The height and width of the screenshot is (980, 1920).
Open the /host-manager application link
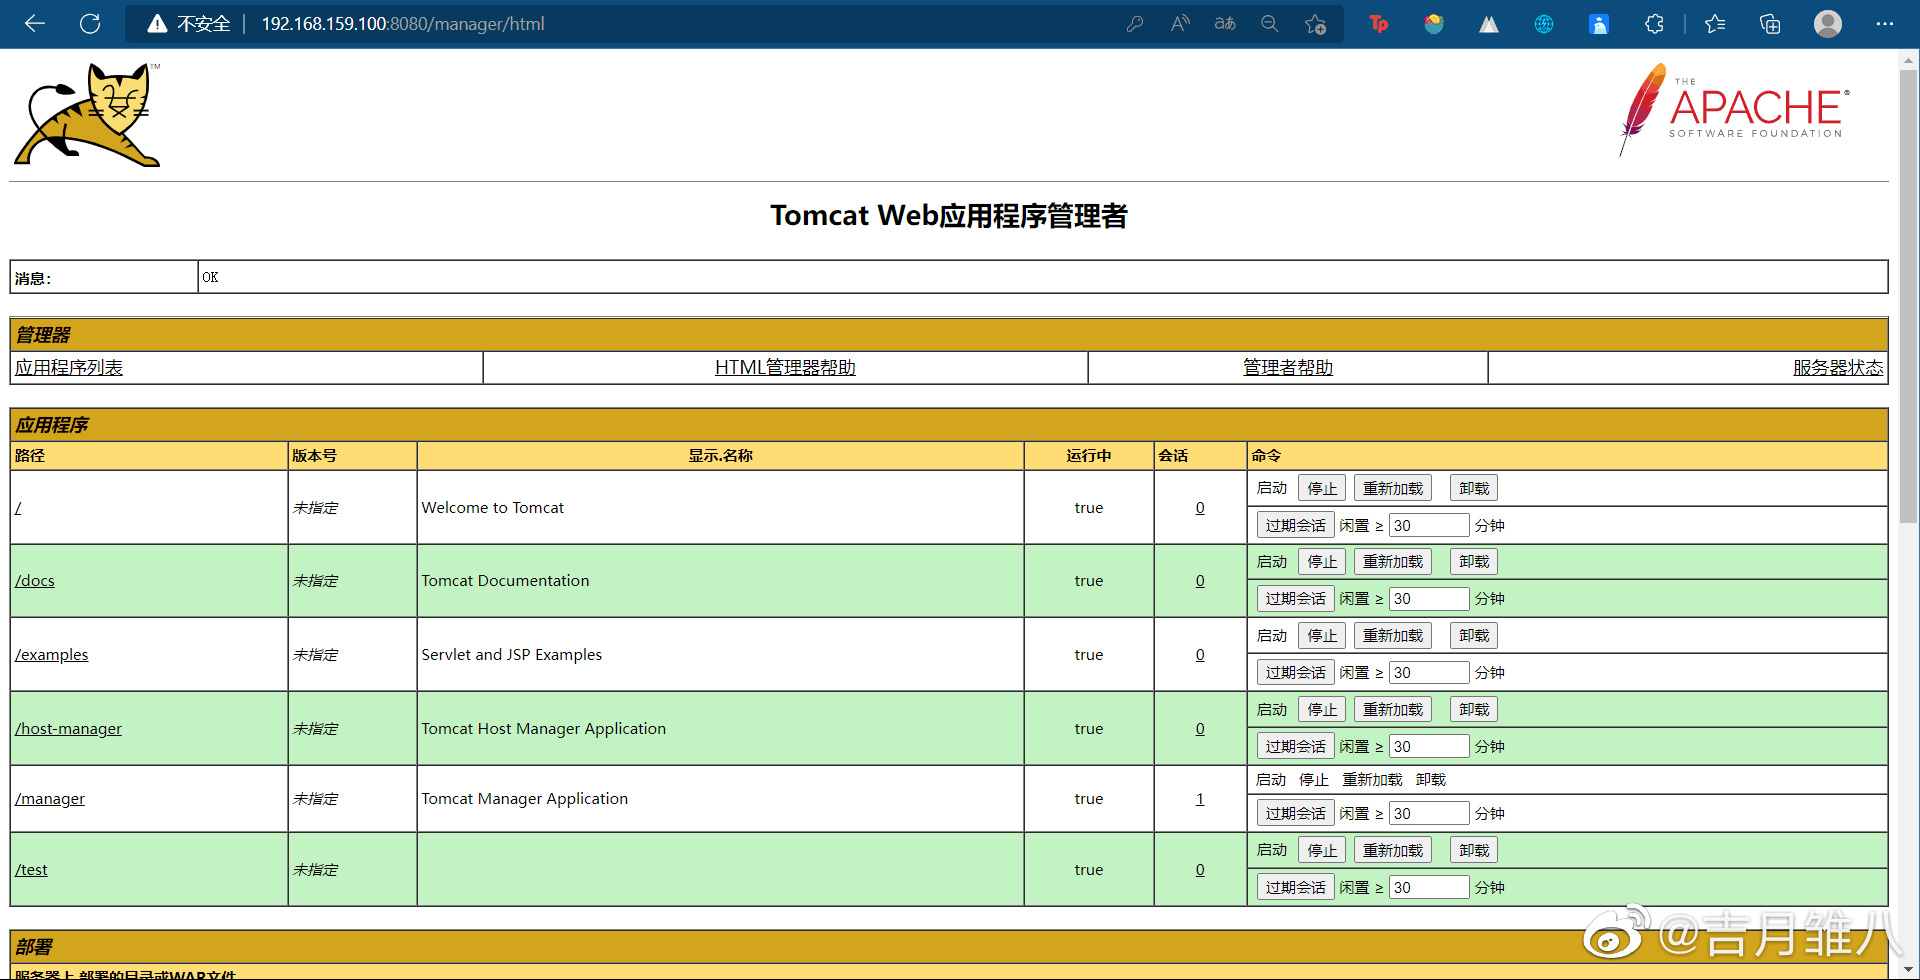click(x=68, y=729)
